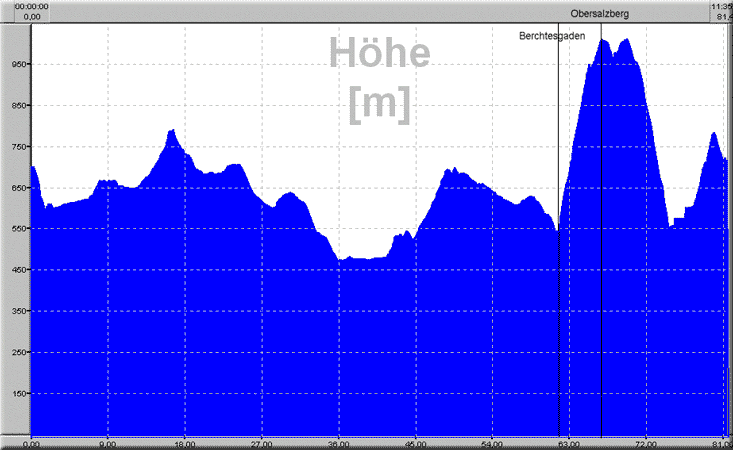Click the 950 elevation axis label
Screen dimensions: 733x450
[x=18, y=64]
